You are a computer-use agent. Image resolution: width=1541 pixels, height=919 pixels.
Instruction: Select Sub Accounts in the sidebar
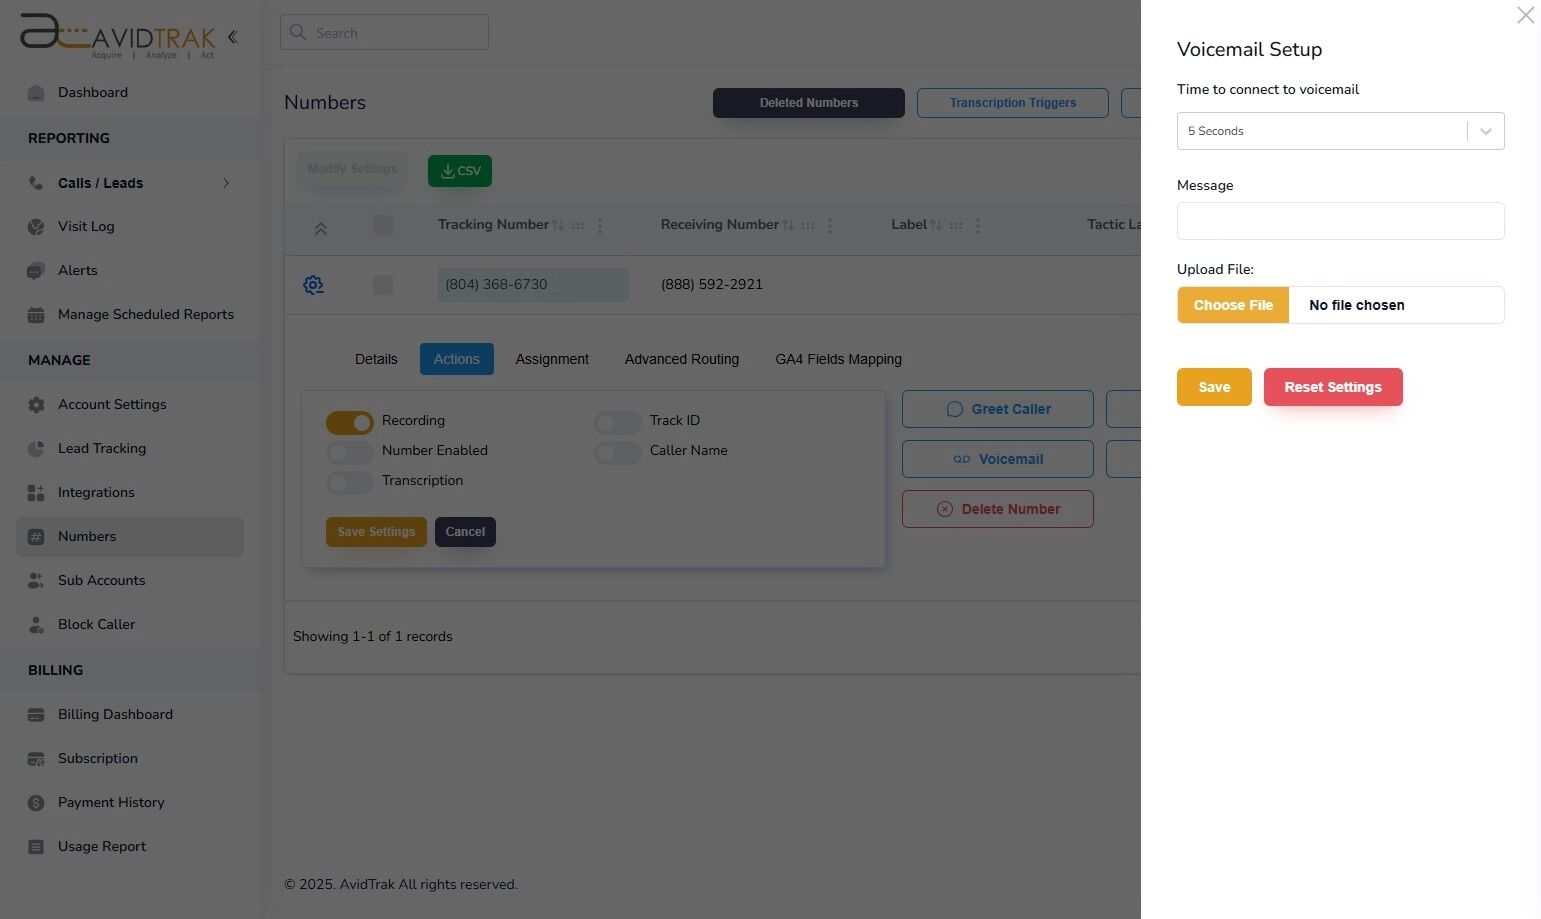101,580
